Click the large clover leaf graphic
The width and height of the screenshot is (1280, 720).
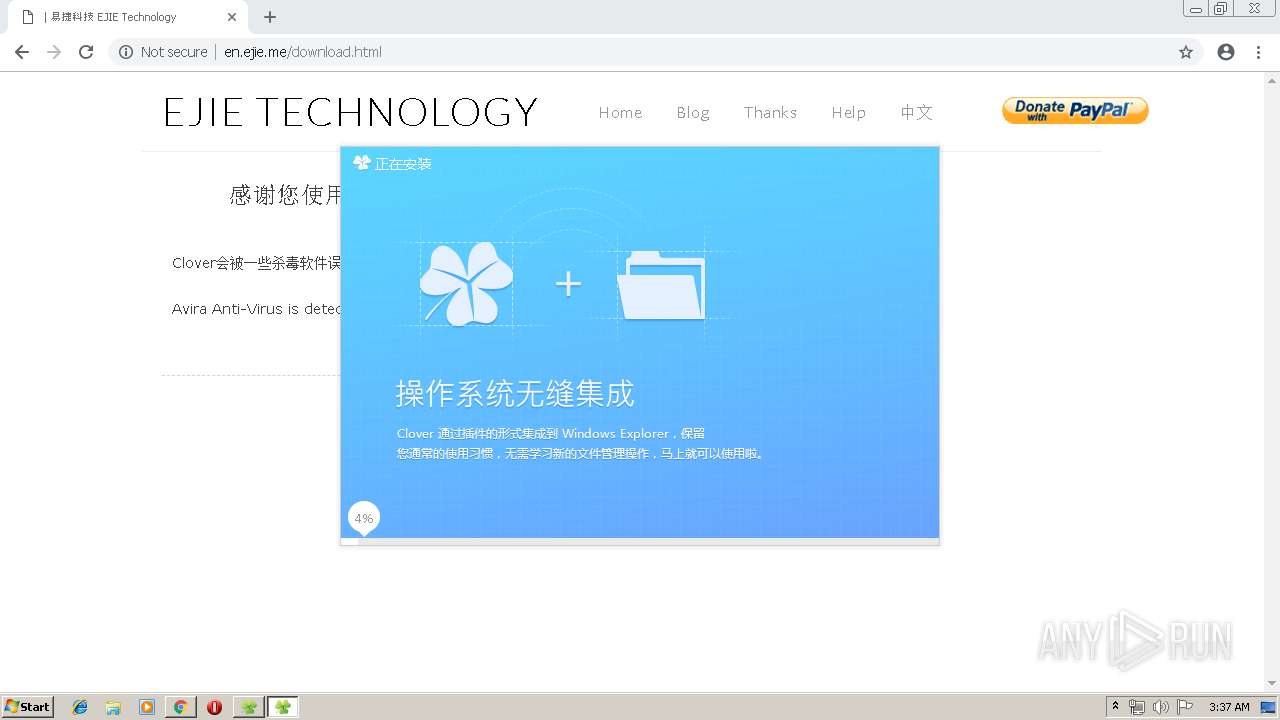click(466, 284)
